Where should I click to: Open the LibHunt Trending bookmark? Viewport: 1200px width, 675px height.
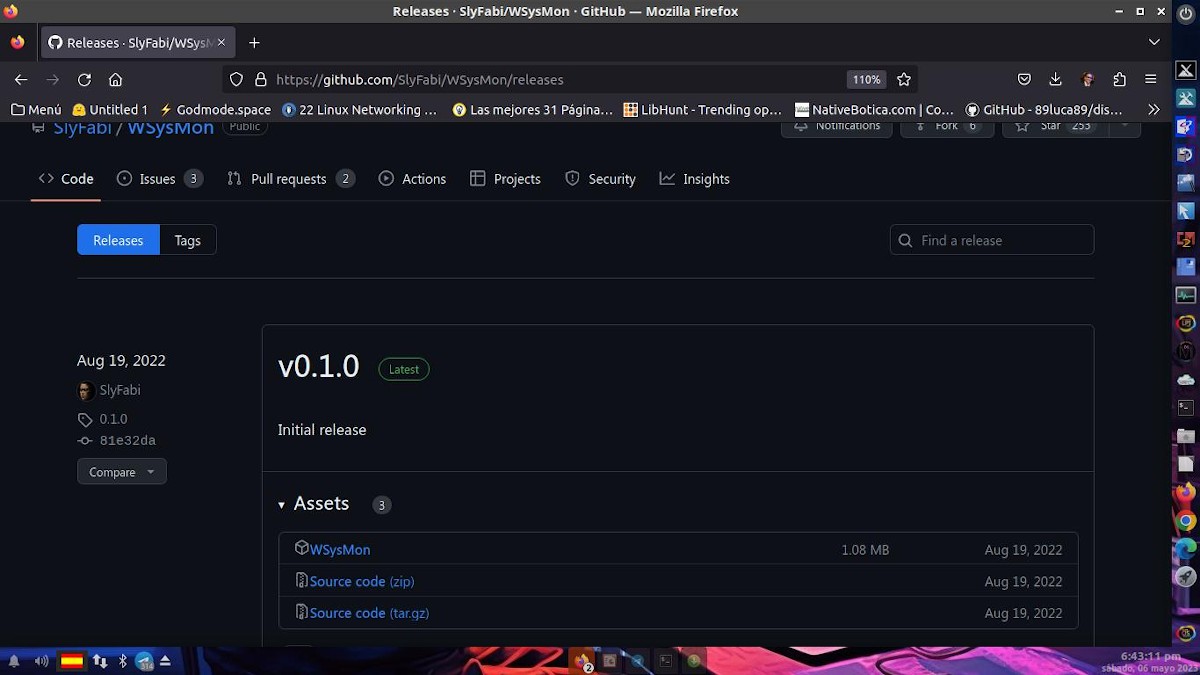pos(702,110)
